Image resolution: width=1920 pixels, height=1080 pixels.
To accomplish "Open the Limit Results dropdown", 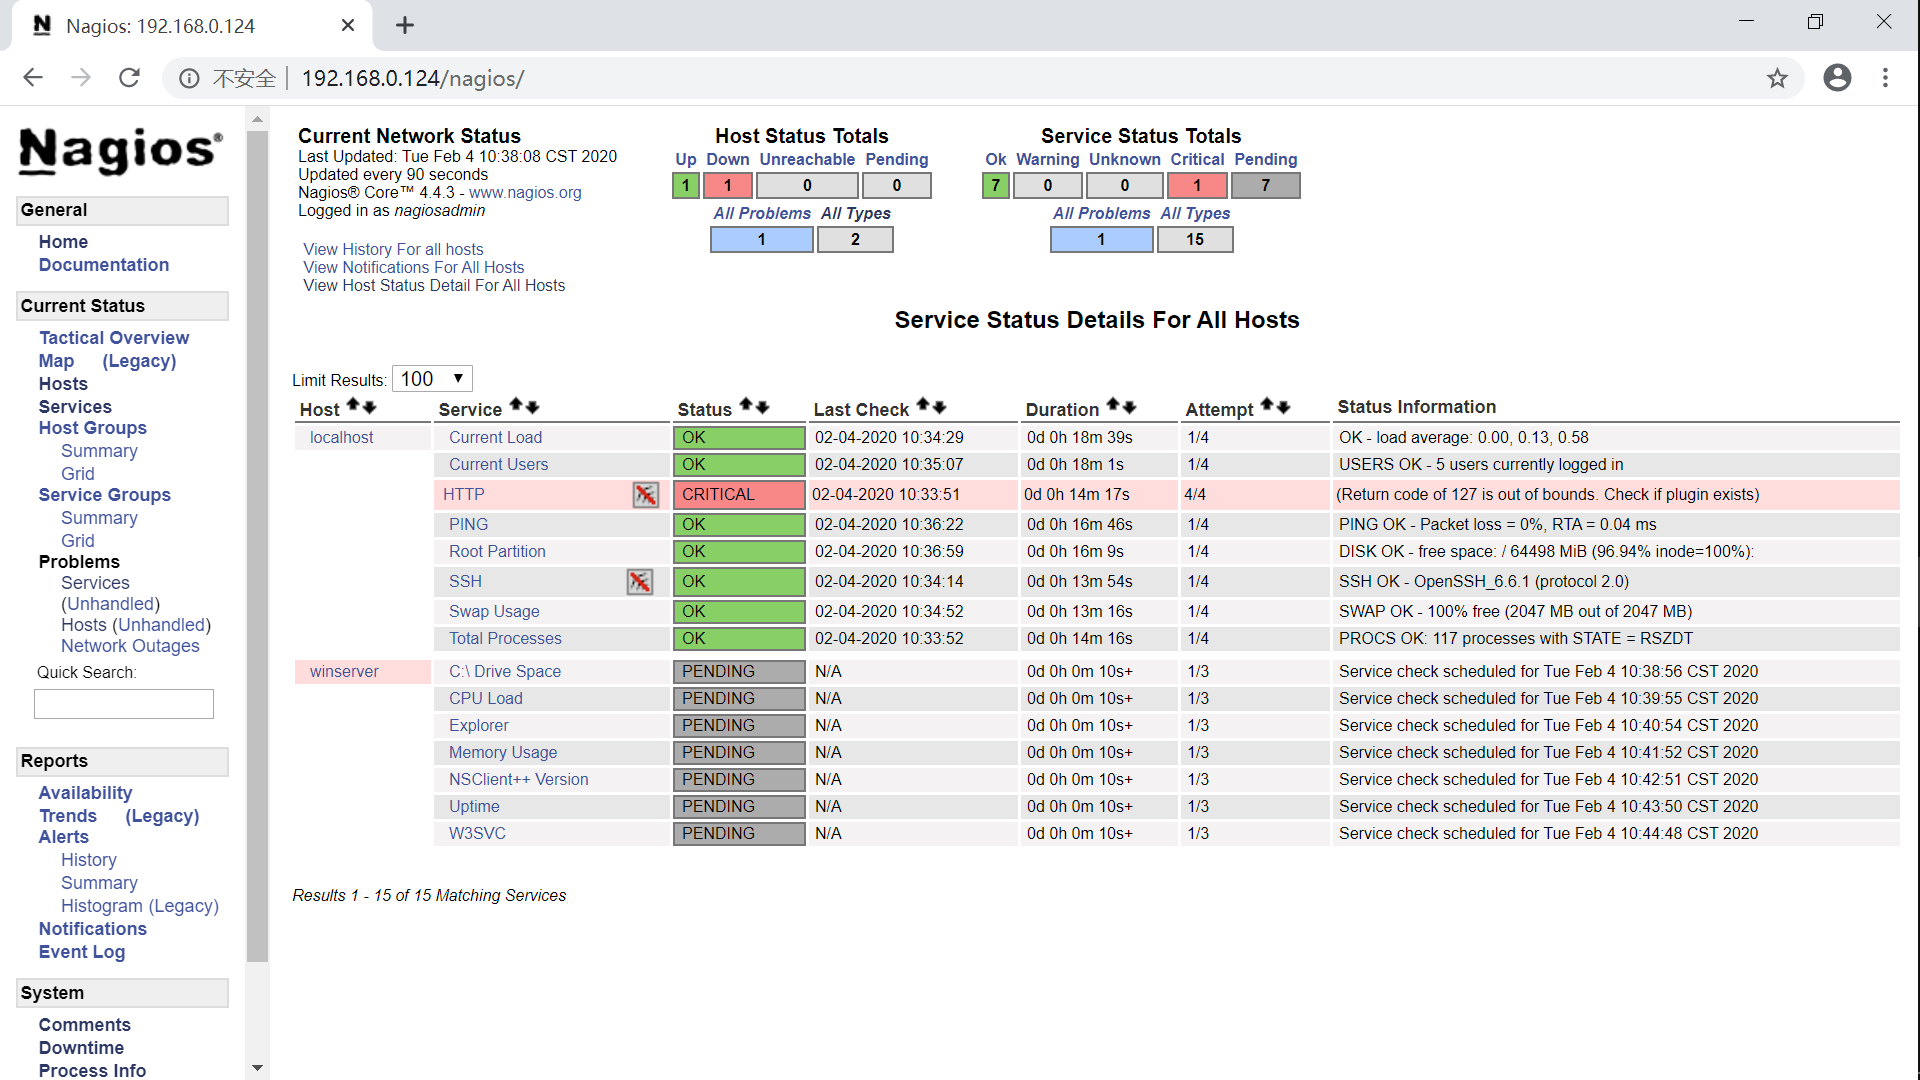I will (x=431, y=378).
